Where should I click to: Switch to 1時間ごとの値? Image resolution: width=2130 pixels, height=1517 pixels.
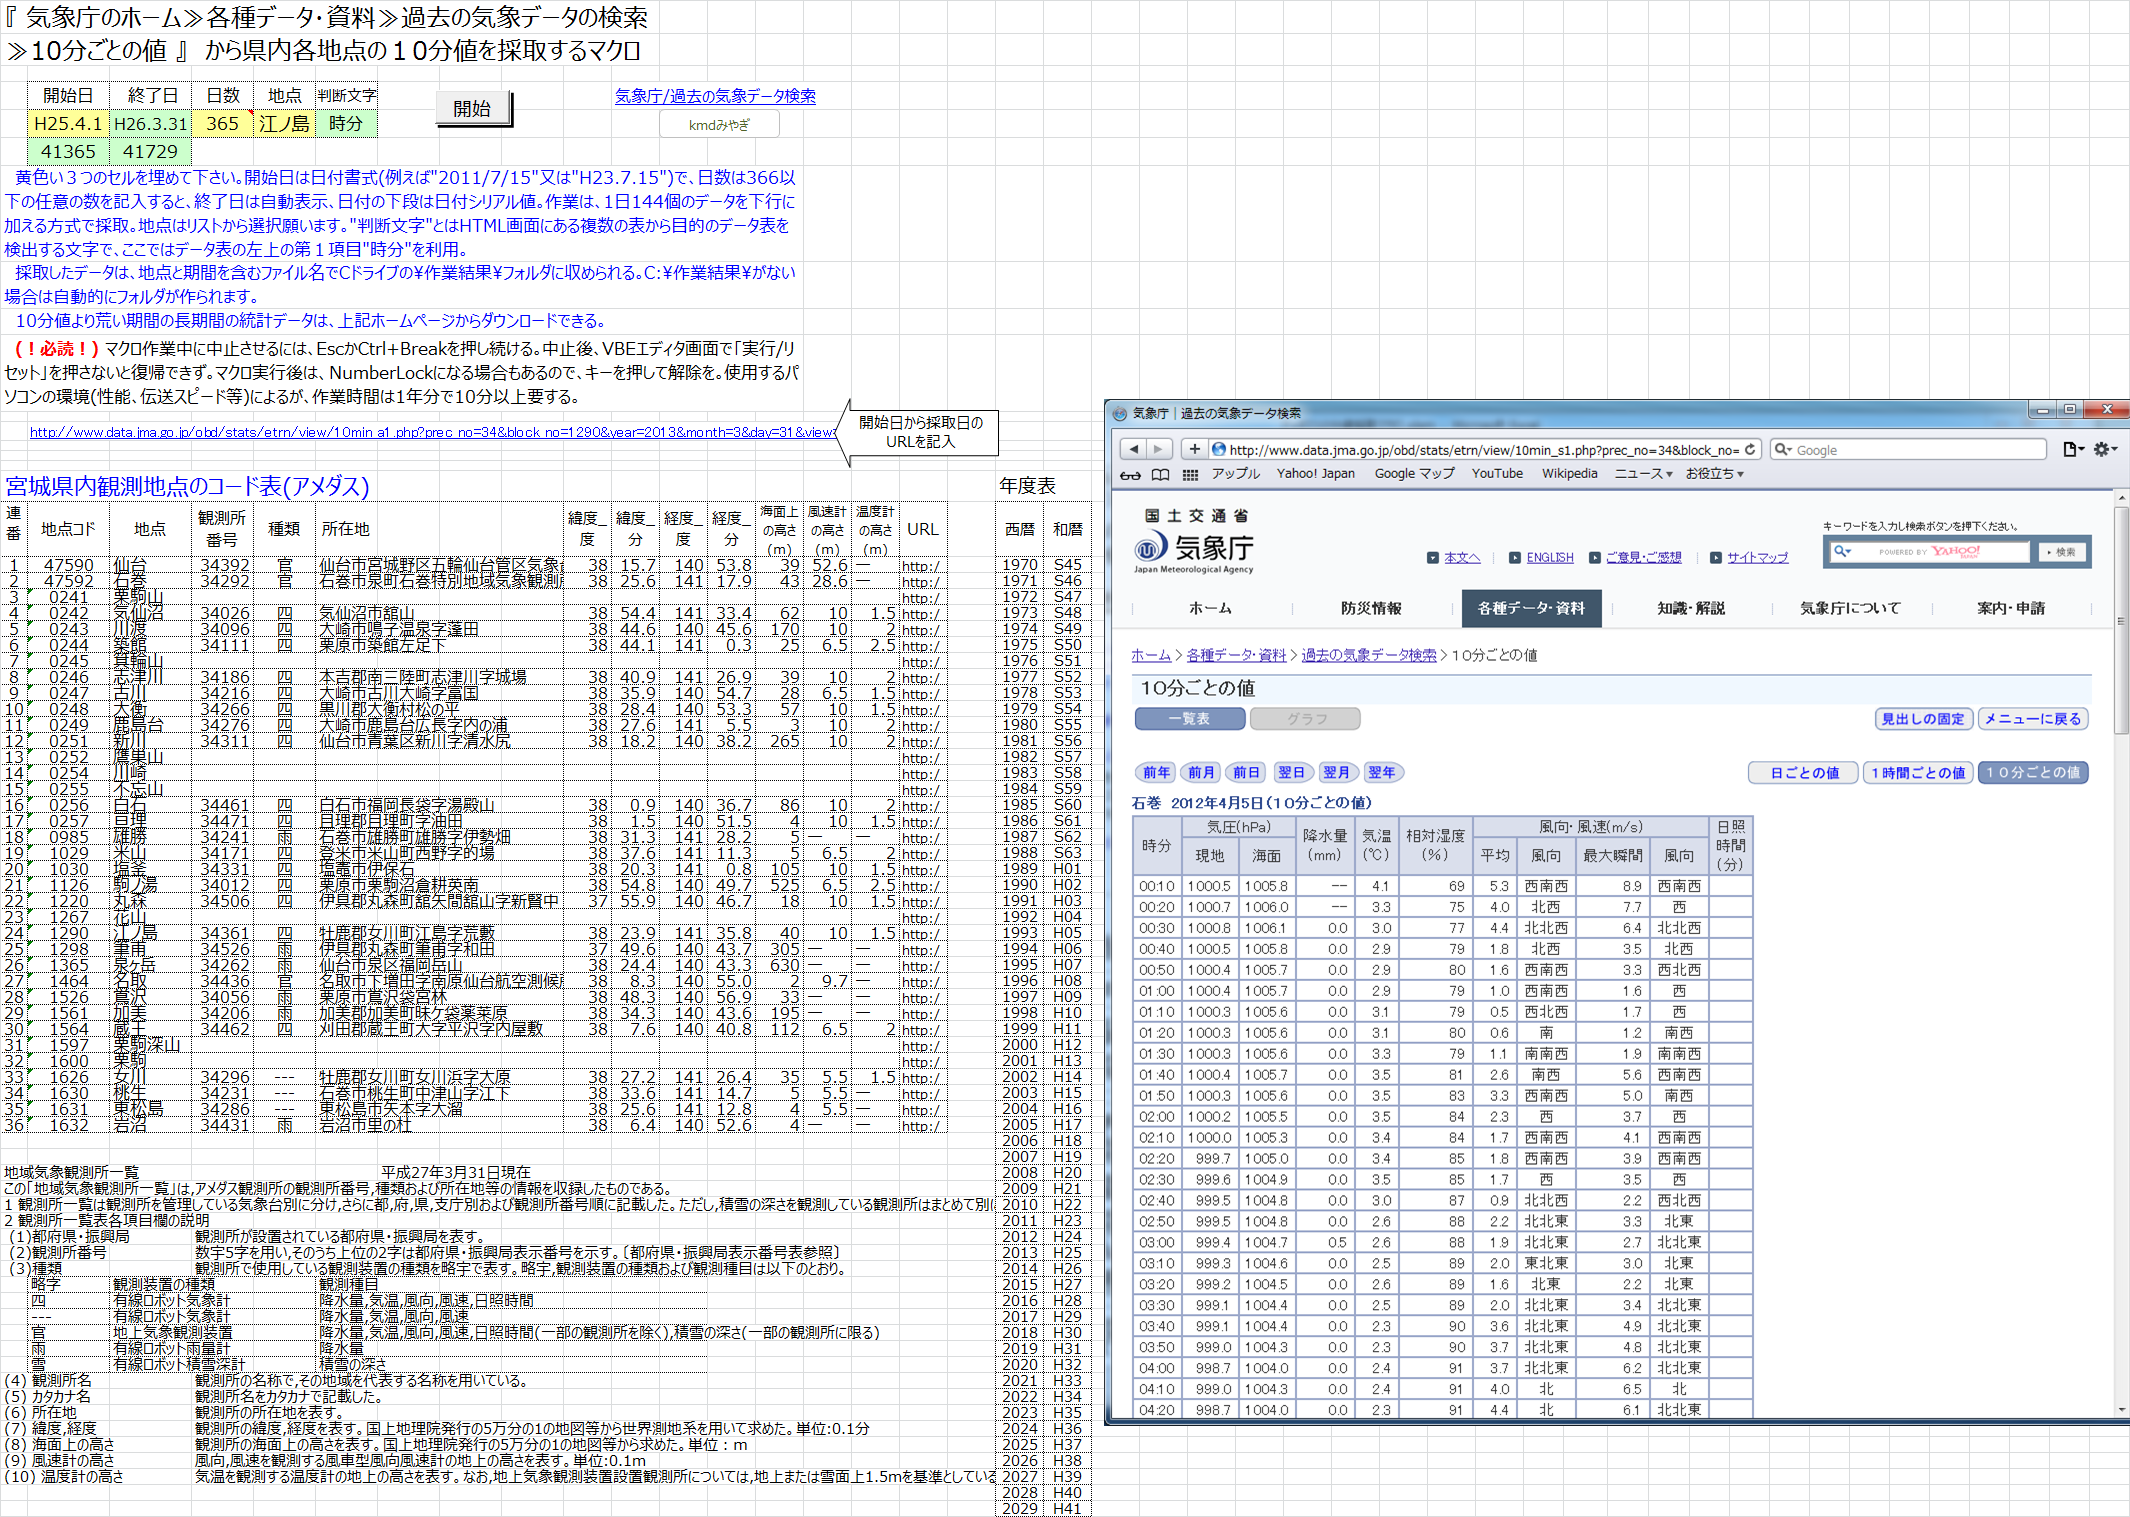click(x=1918, y=772)
